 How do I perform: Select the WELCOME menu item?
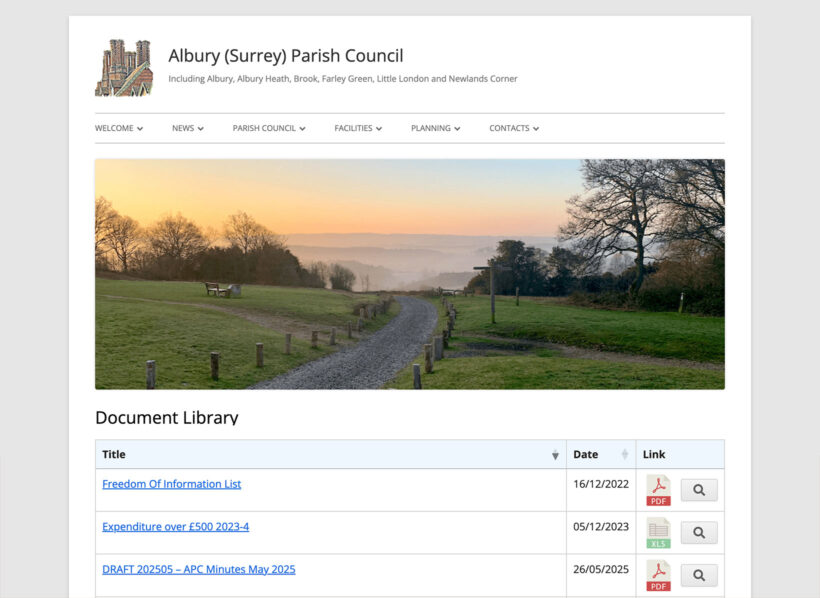click(115, 128)
